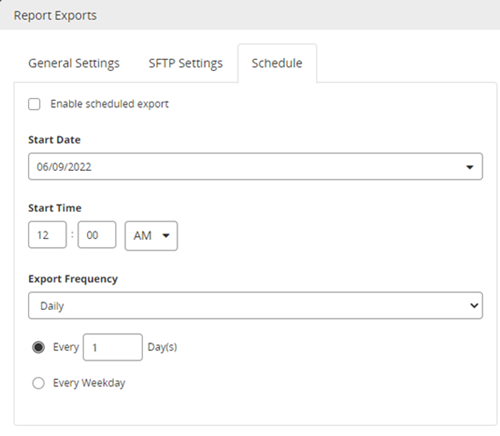Open the 06/09/2022 date picker field
This screenshot has width=500, height=436.
pyautogui.click(x=255, y=167)
